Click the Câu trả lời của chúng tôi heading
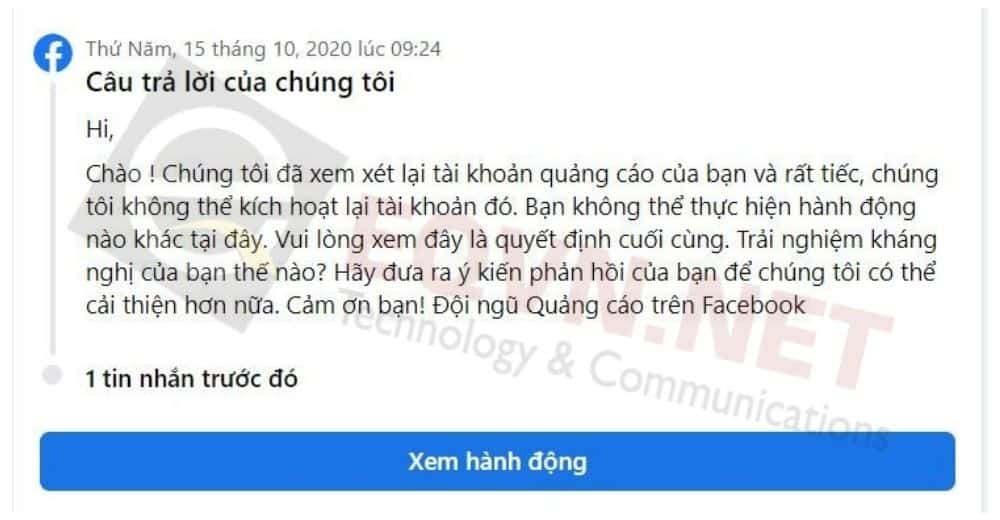Screen dimensions: 1000x520 coord(240,82)
